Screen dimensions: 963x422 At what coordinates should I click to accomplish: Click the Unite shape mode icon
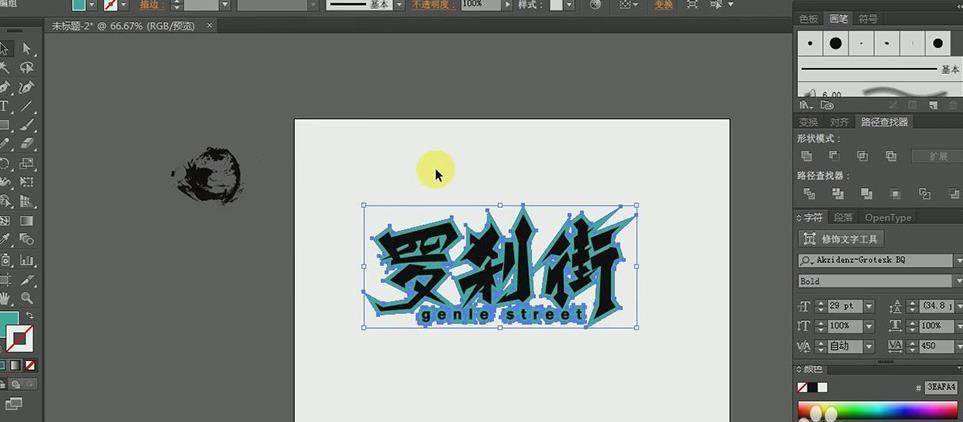[807, 156]
